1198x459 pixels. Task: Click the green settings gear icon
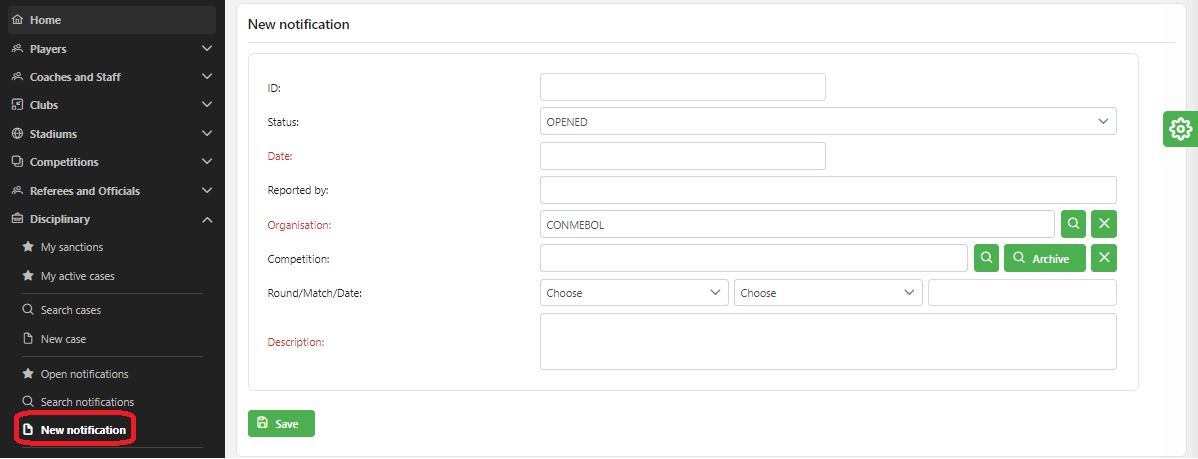[1180, 129]
